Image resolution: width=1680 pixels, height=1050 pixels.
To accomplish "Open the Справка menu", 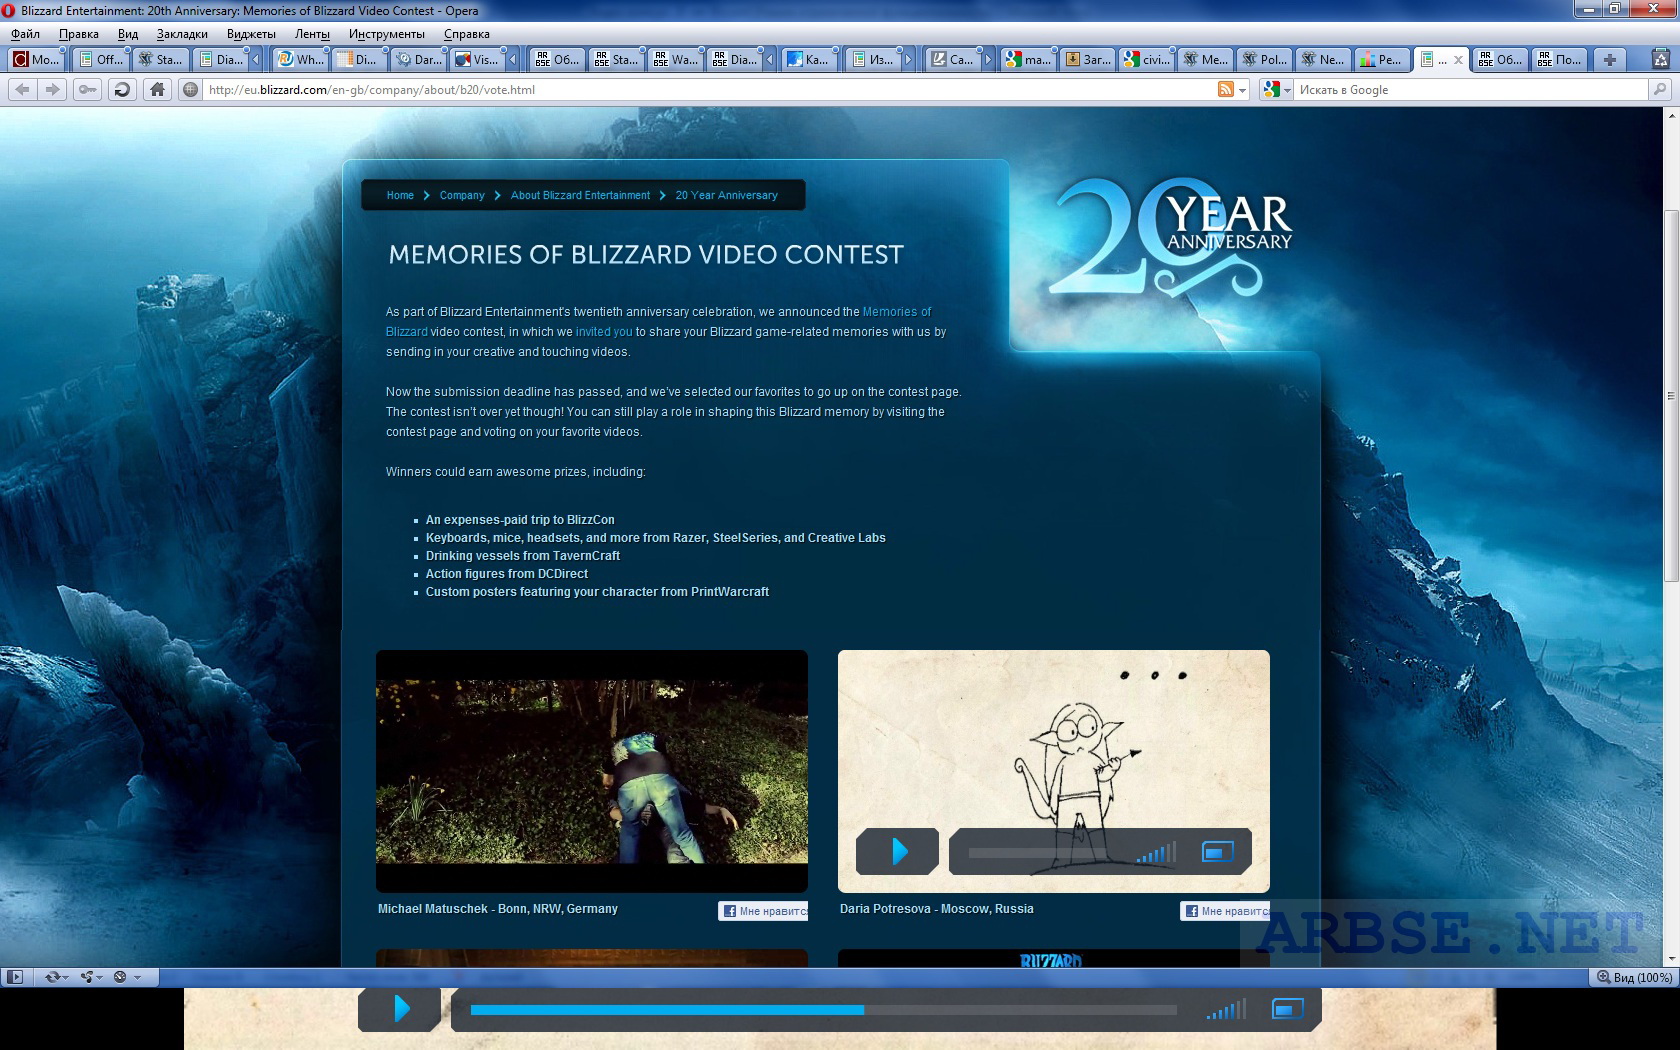I will 467,34.
